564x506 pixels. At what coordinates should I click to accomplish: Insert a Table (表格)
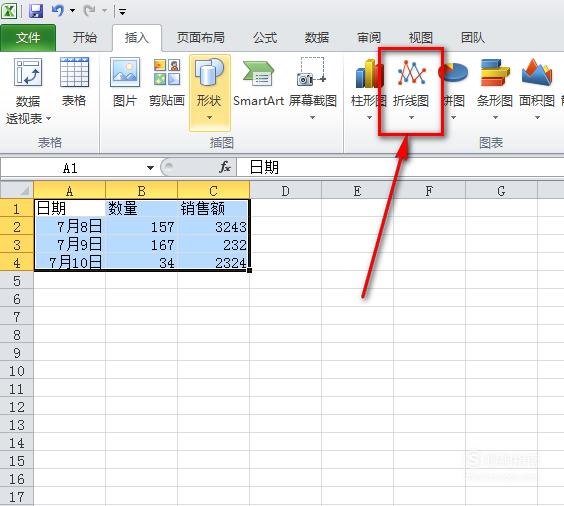click(x=74, y=82)
